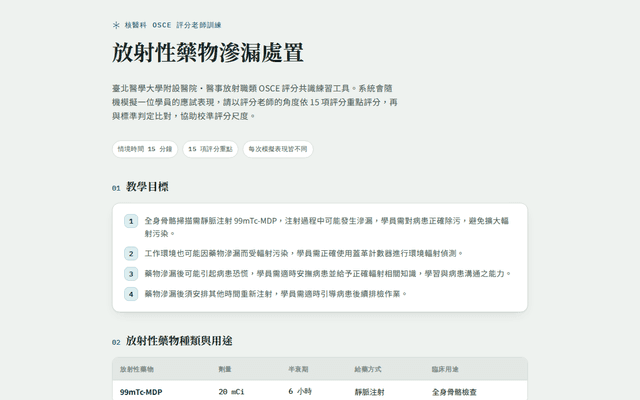Click the 臺北醫學大學附設醫院 intro paragraph
The width and height of the screenshot is (640, 400).
coord(255,102)
